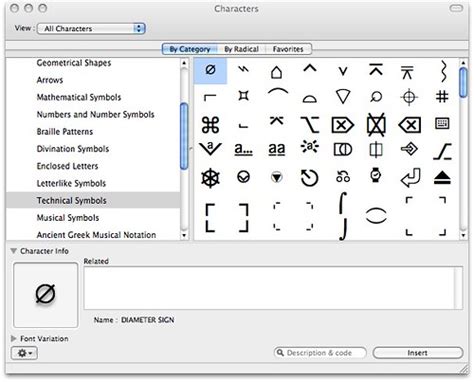Image resolution: width=474 pixels, height=382 pixels.
Task: Select the helm wheel symbol
Action: coord(210,178)
